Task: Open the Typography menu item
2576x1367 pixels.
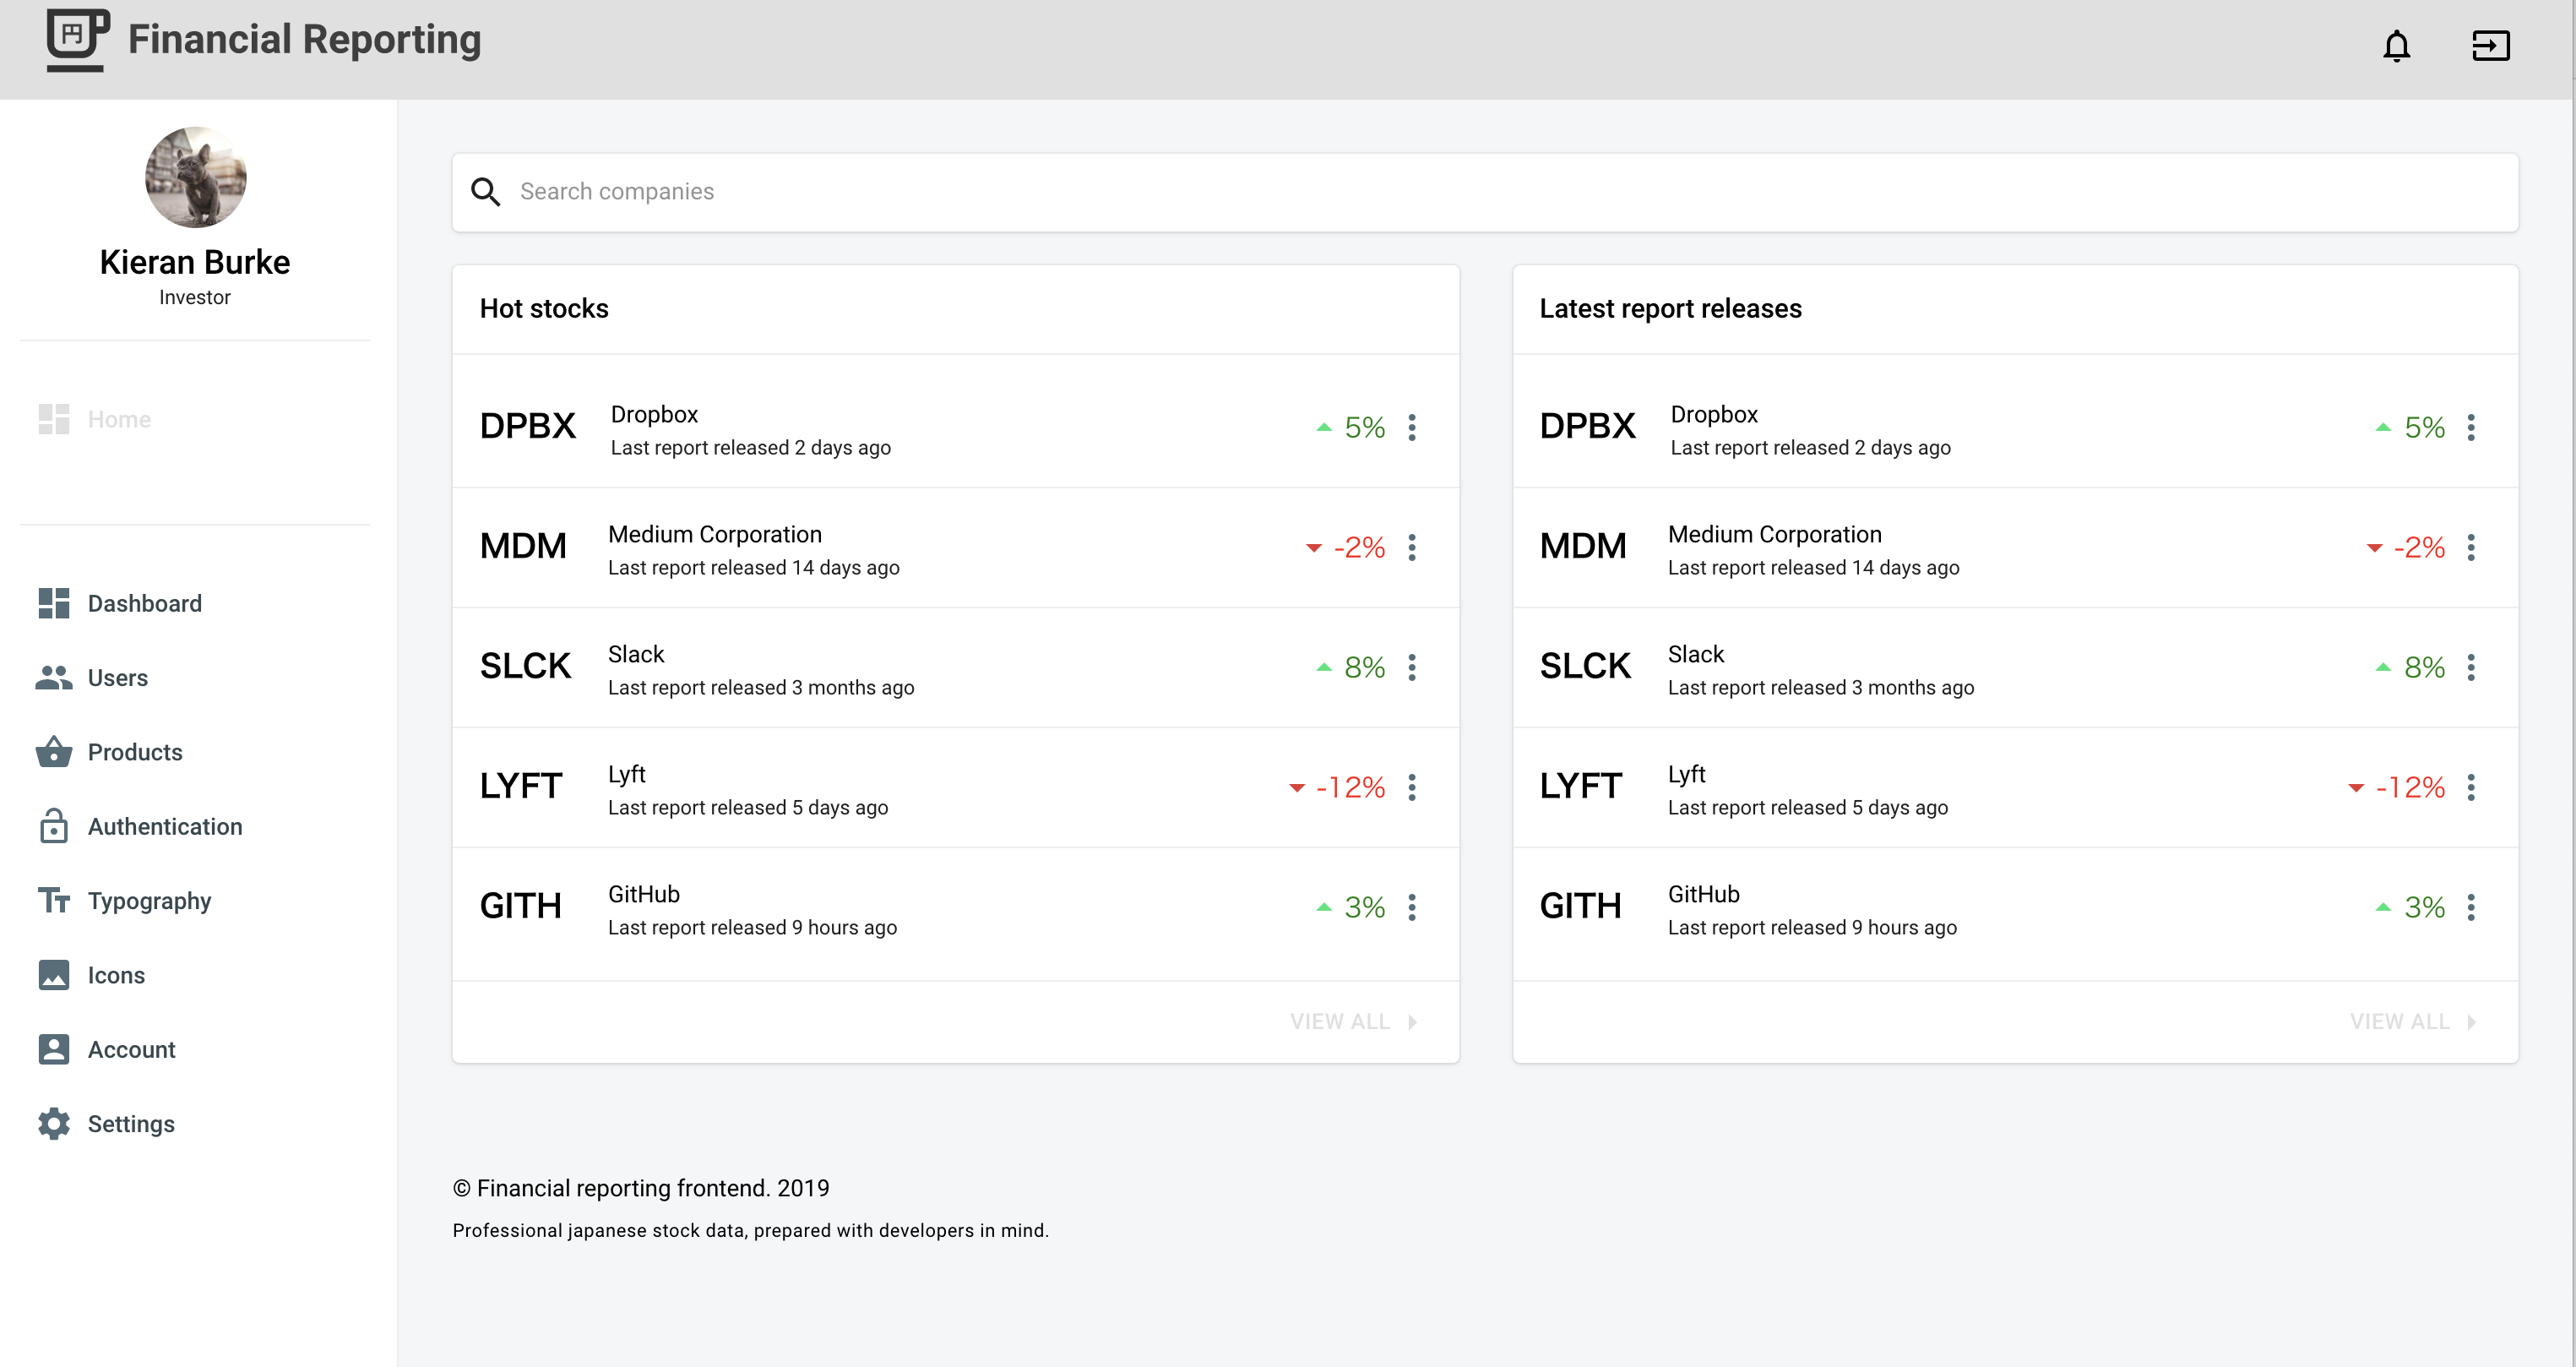Action: 195,900
